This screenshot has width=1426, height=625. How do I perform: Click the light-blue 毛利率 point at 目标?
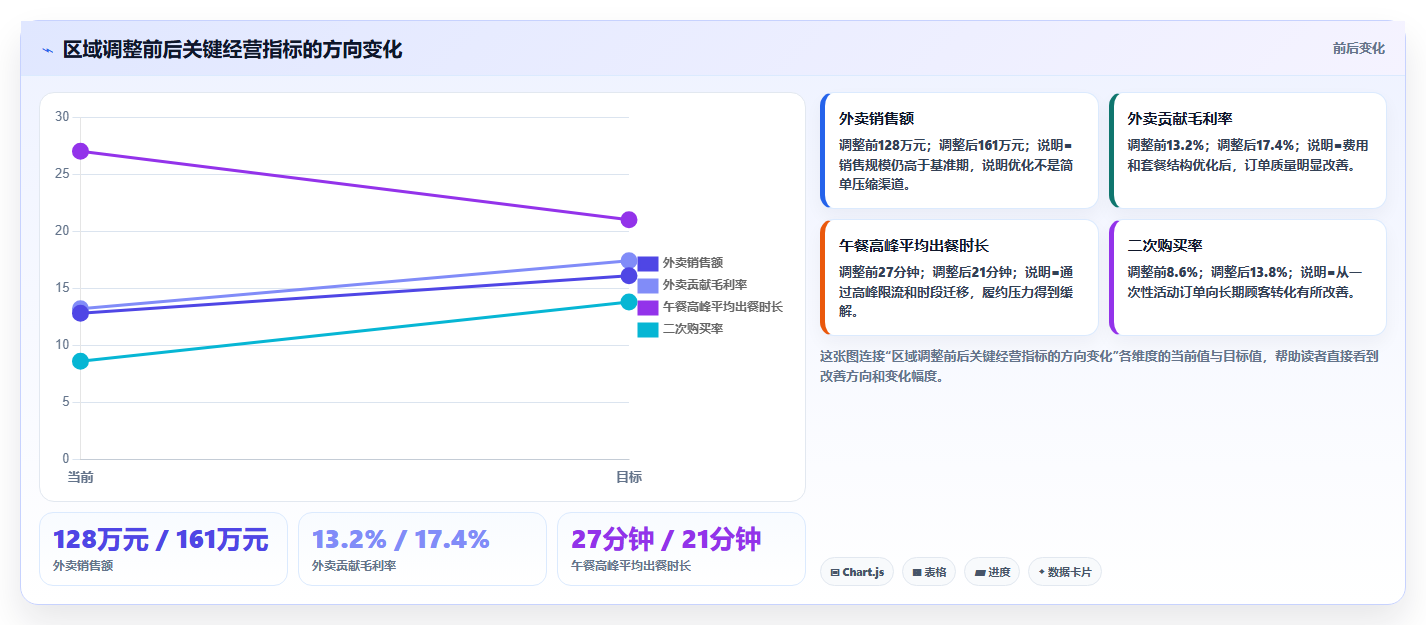point(629,261)
